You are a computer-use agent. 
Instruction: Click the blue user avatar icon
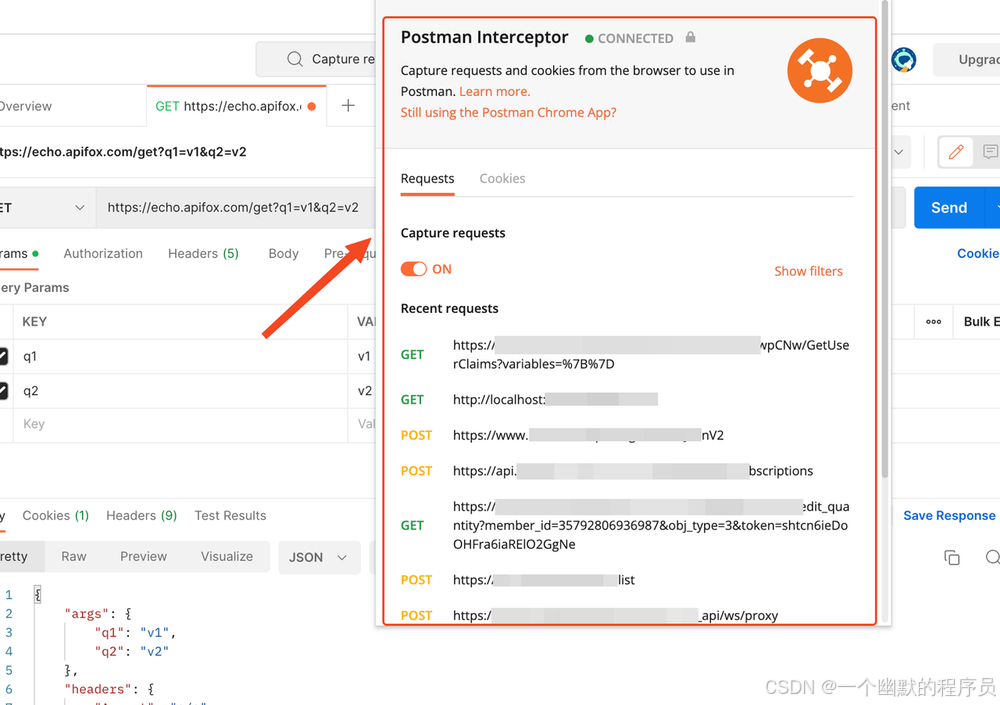click(904, 60)
